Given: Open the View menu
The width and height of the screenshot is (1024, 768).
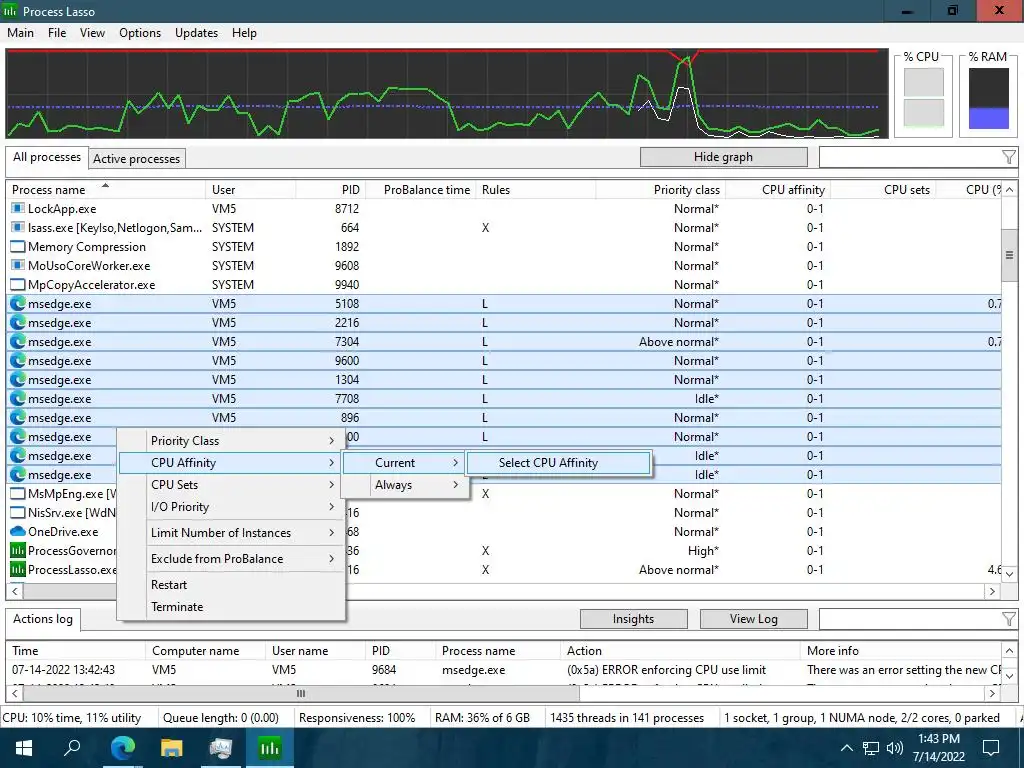Looking at the screenshot, I should (x=92, y=33).
